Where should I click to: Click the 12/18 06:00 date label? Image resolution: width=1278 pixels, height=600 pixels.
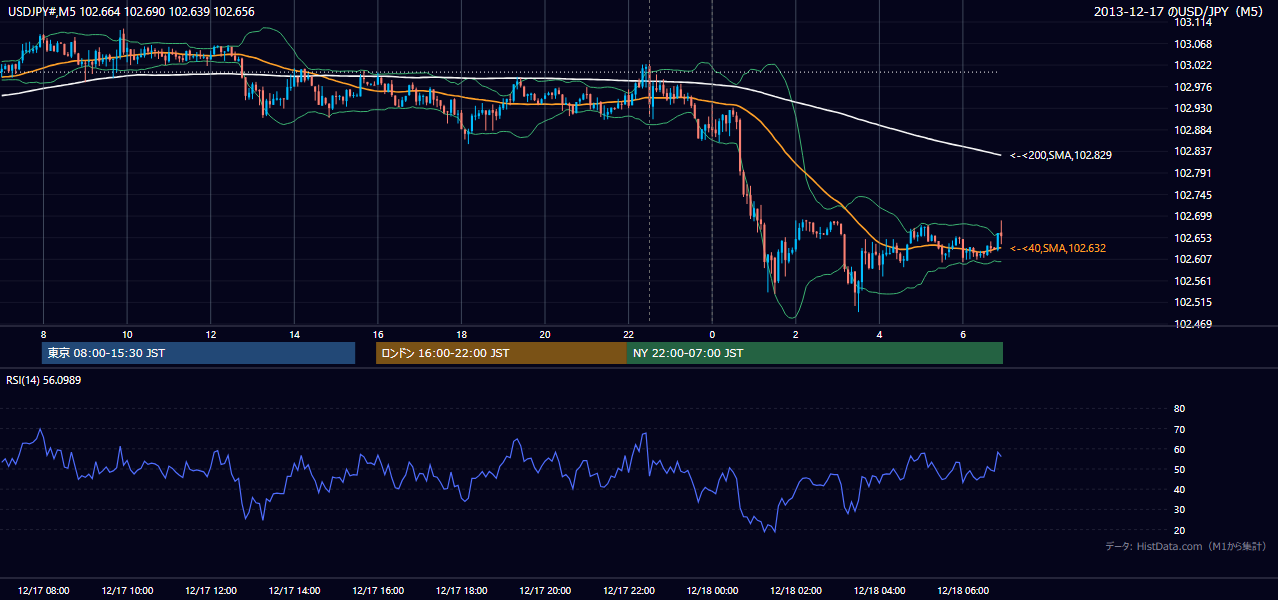coord(962,591)
